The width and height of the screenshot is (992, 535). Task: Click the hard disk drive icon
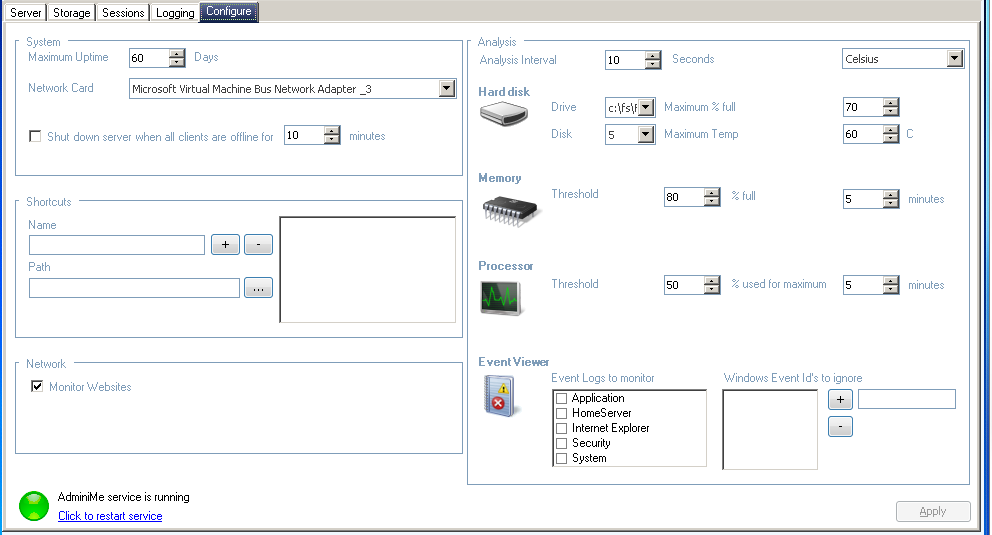coord(504,114)
